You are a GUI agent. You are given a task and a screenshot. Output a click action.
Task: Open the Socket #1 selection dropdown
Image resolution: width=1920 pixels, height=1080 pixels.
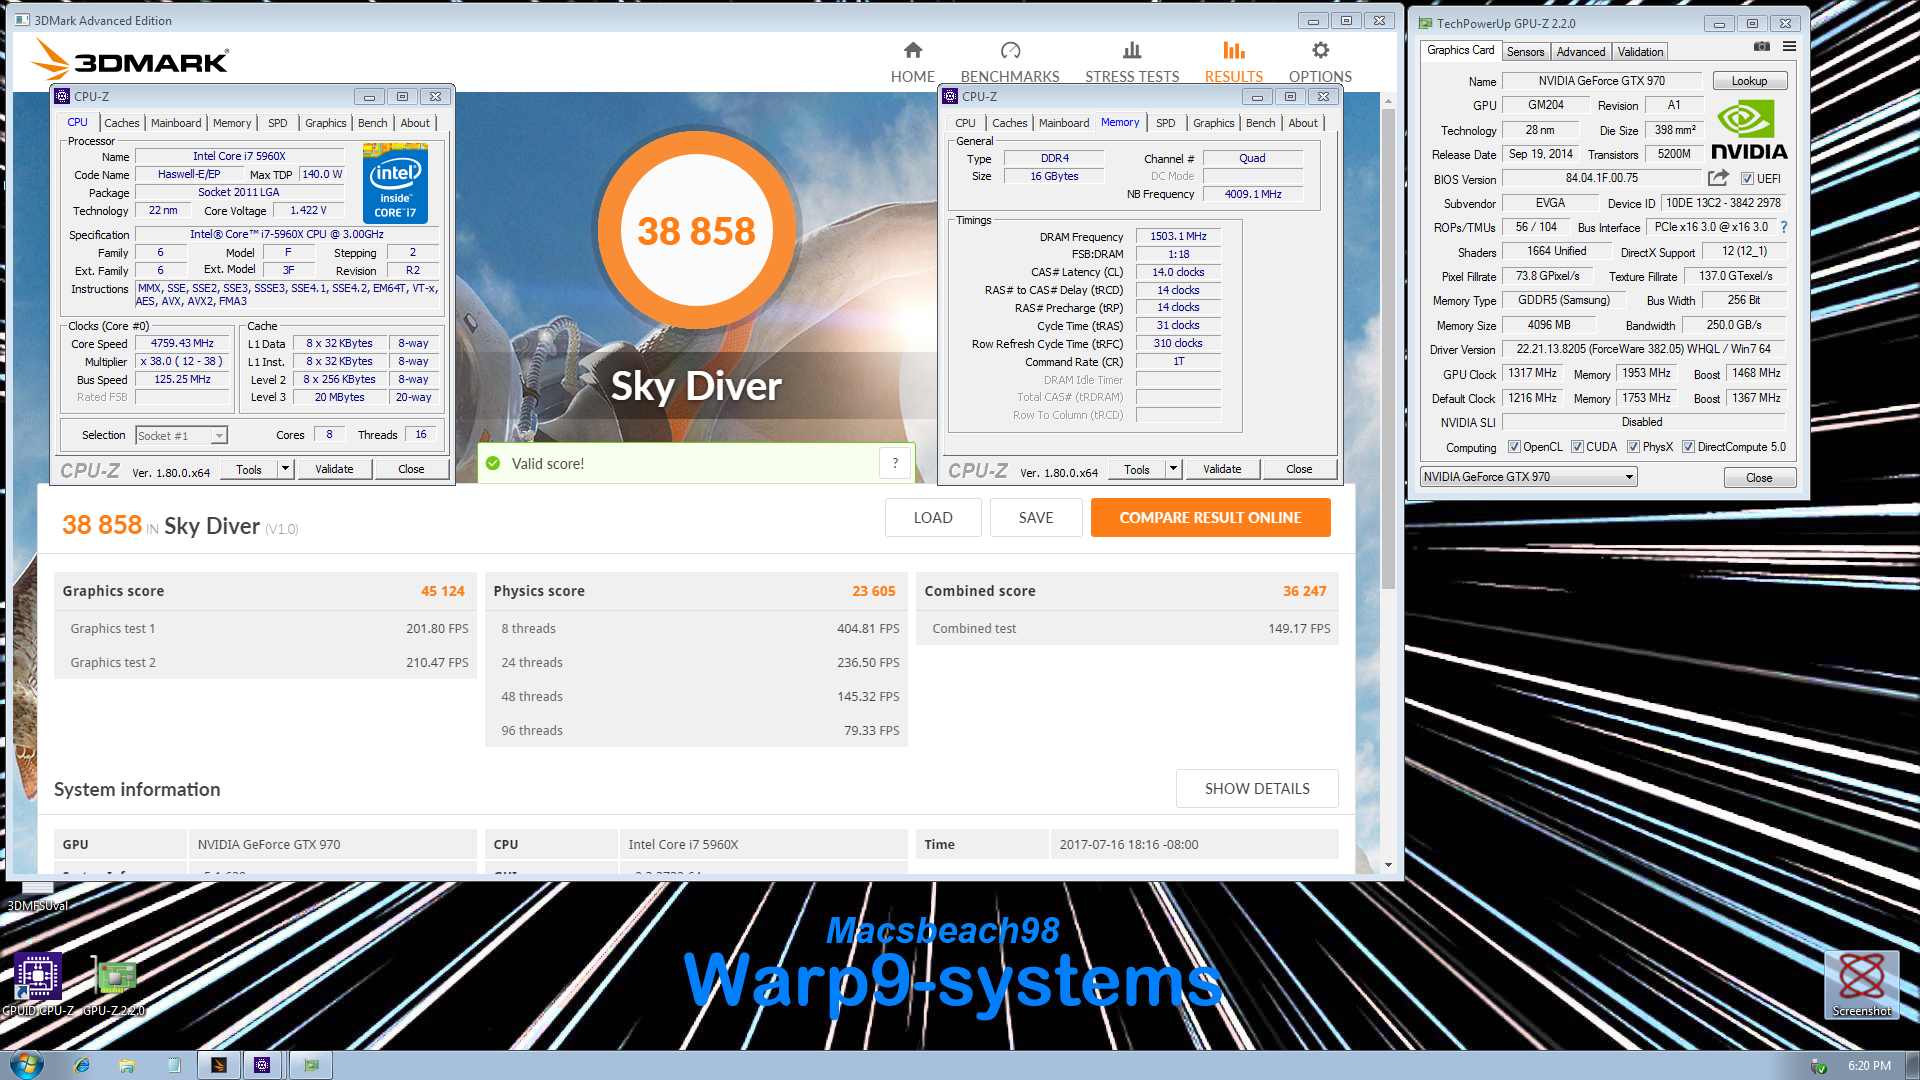point(181,435)
